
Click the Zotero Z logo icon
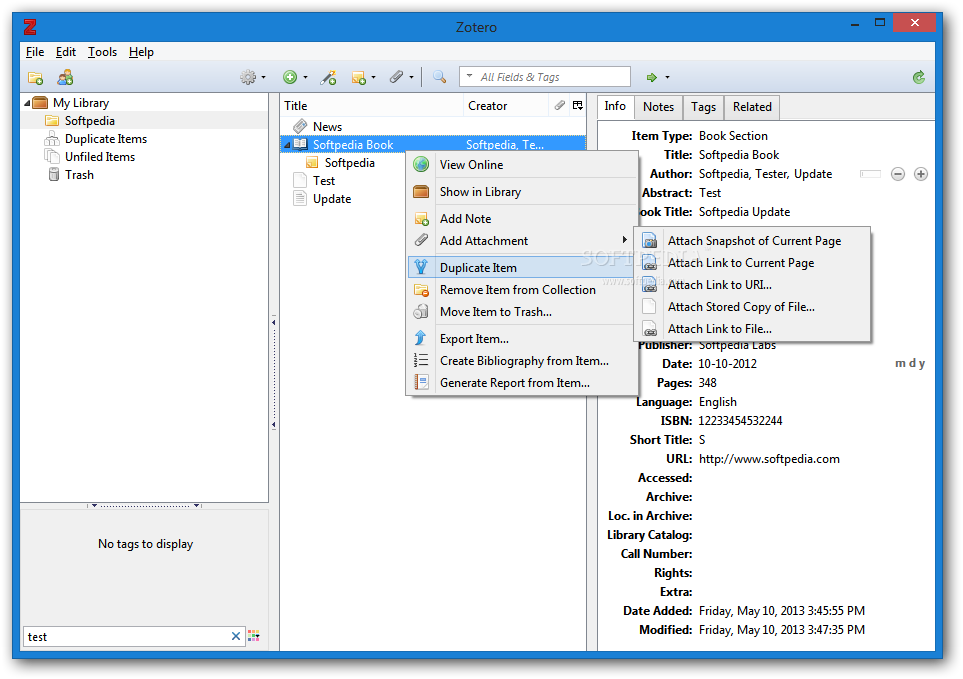coord(30,26)
